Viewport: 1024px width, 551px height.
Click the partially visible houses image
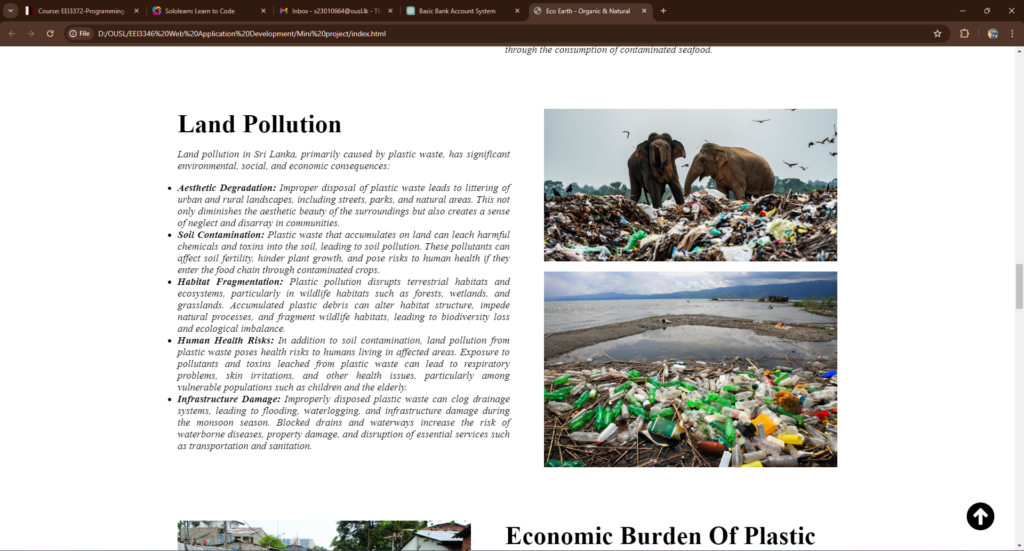click(x=324, y=535)
